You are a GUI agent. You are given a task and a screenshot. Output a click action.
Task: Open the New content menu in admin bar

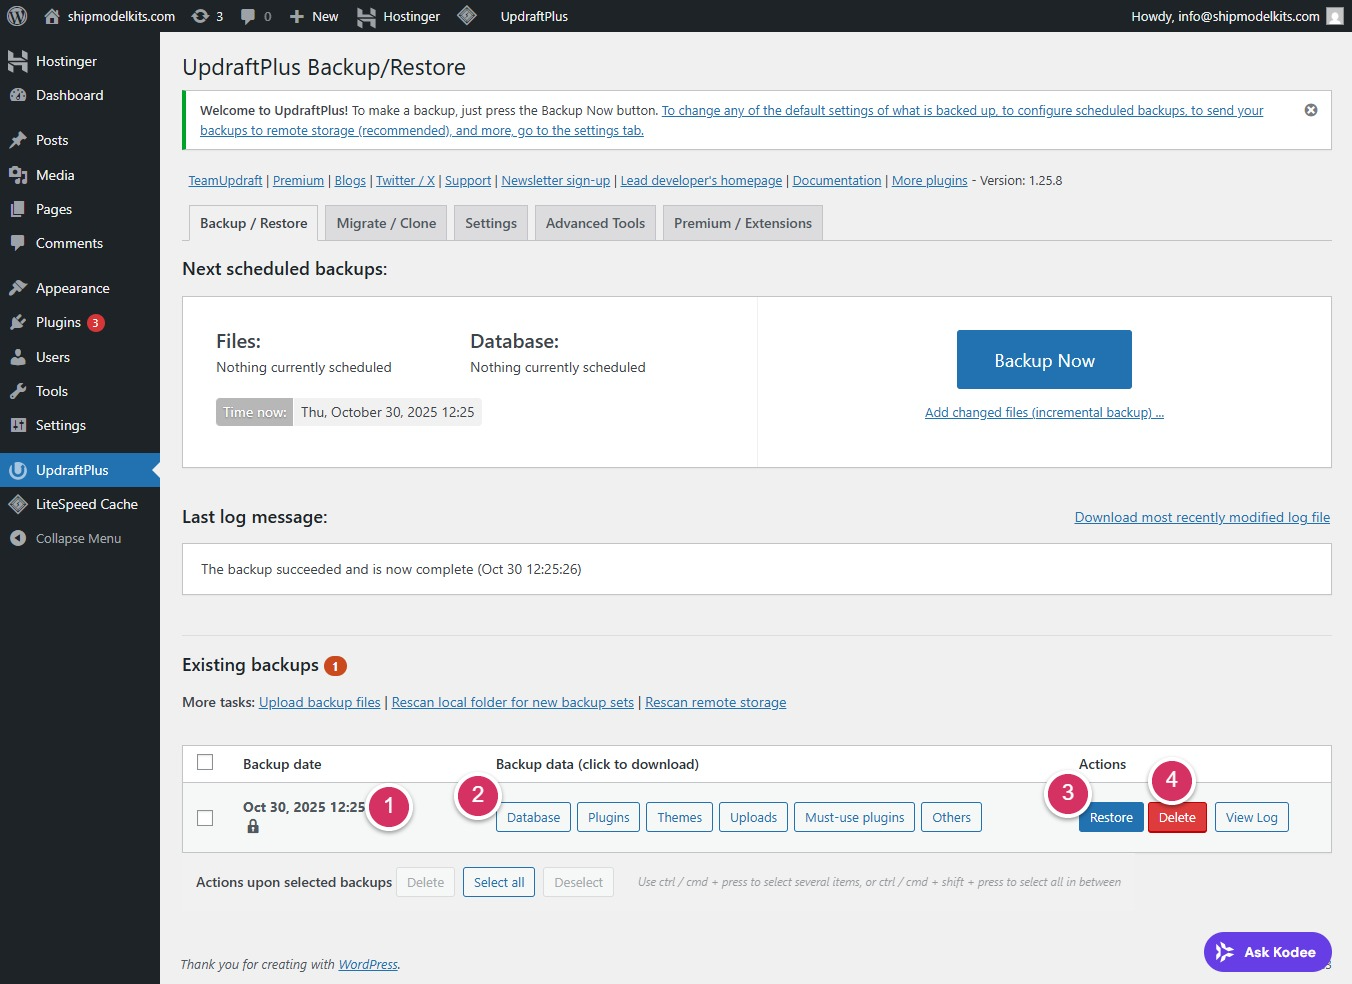point(314,16)
